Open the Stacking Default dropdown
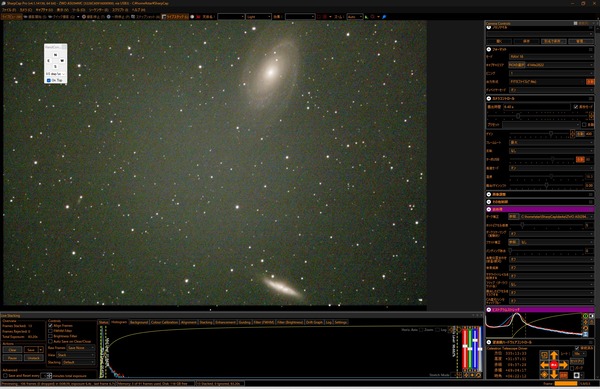 (x=78, y=362)
